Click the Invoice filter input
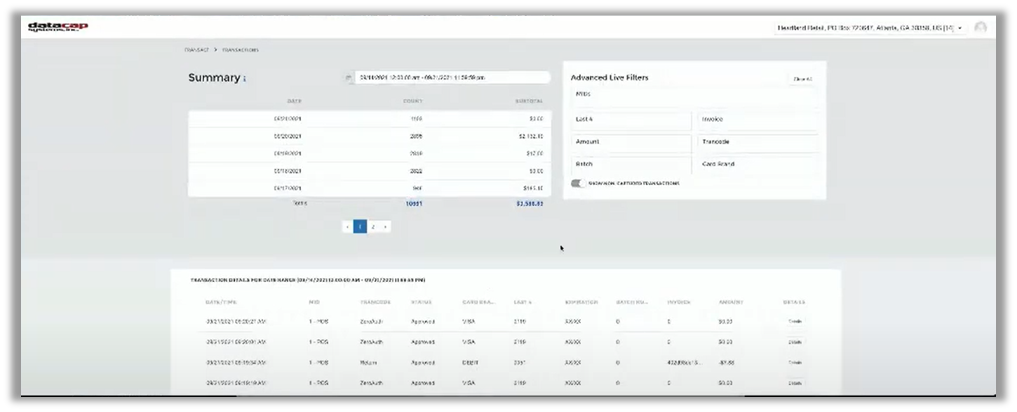Screen dimensions: 1017x412 pyautogui.click(x=757, y=120)
